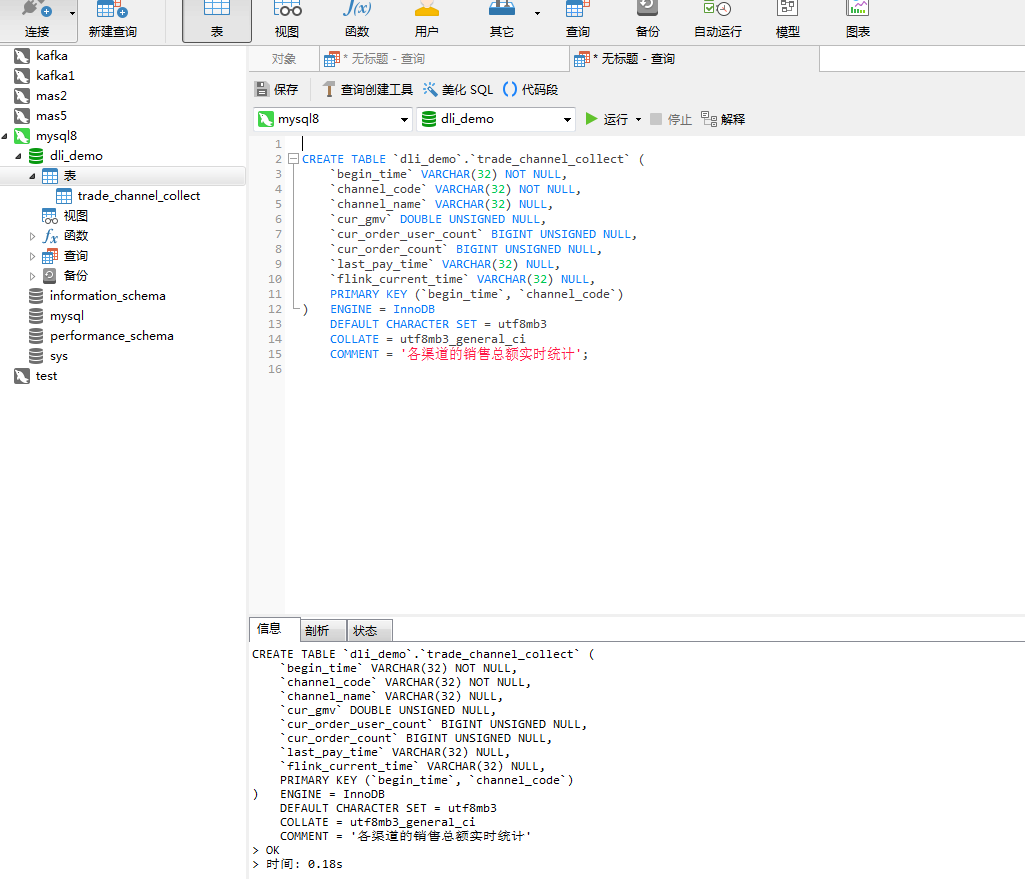Select the performance_schema database
Image resolution: width=1025 pixels, height=879 pixels.
(x=112, y=336)
